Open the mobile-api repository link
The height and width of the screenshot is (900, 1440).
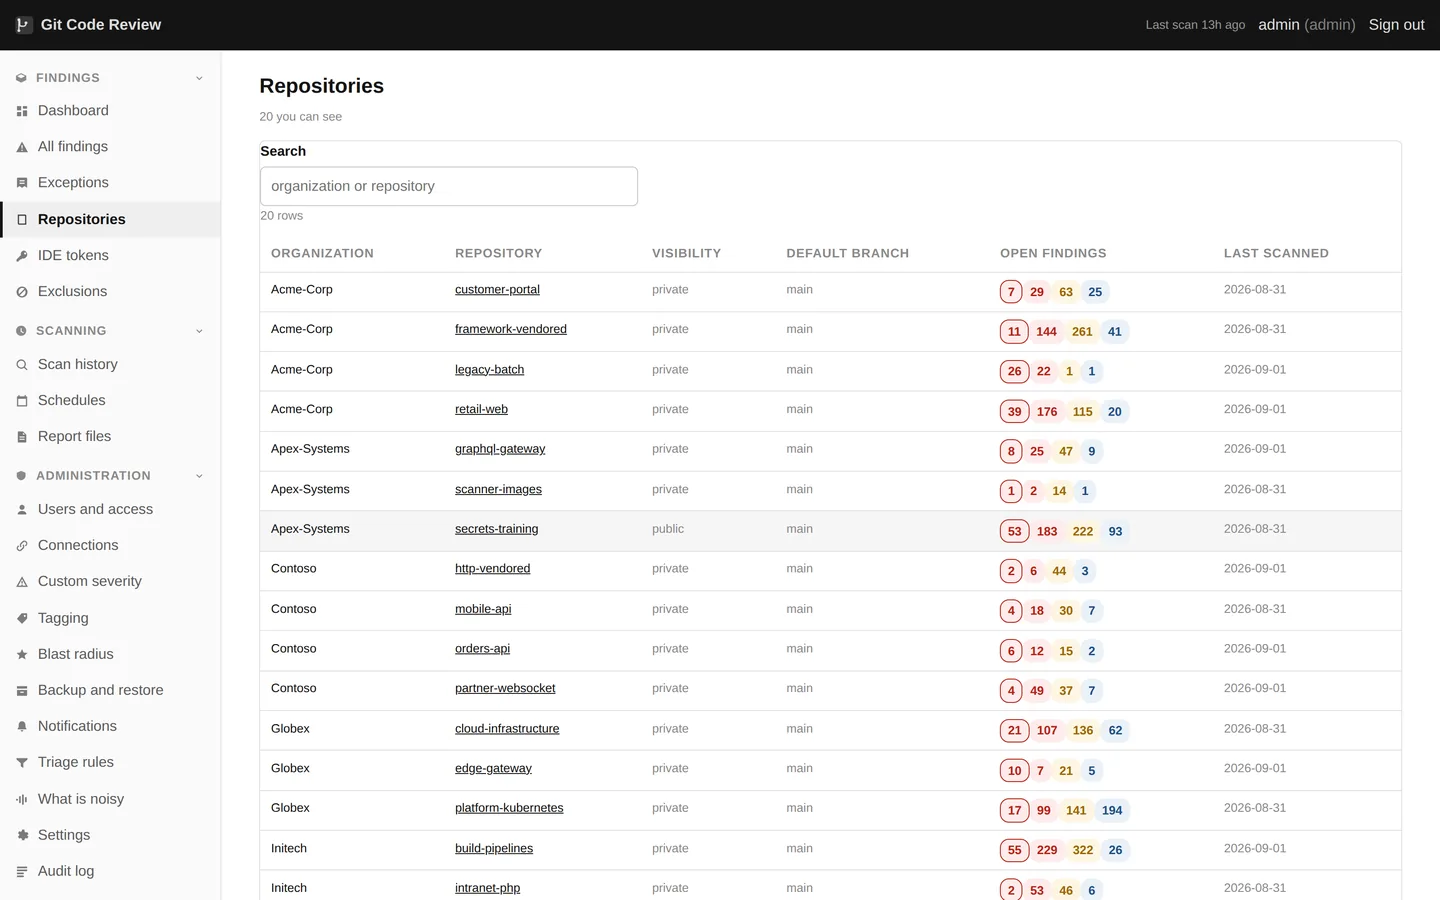[483, 609]
